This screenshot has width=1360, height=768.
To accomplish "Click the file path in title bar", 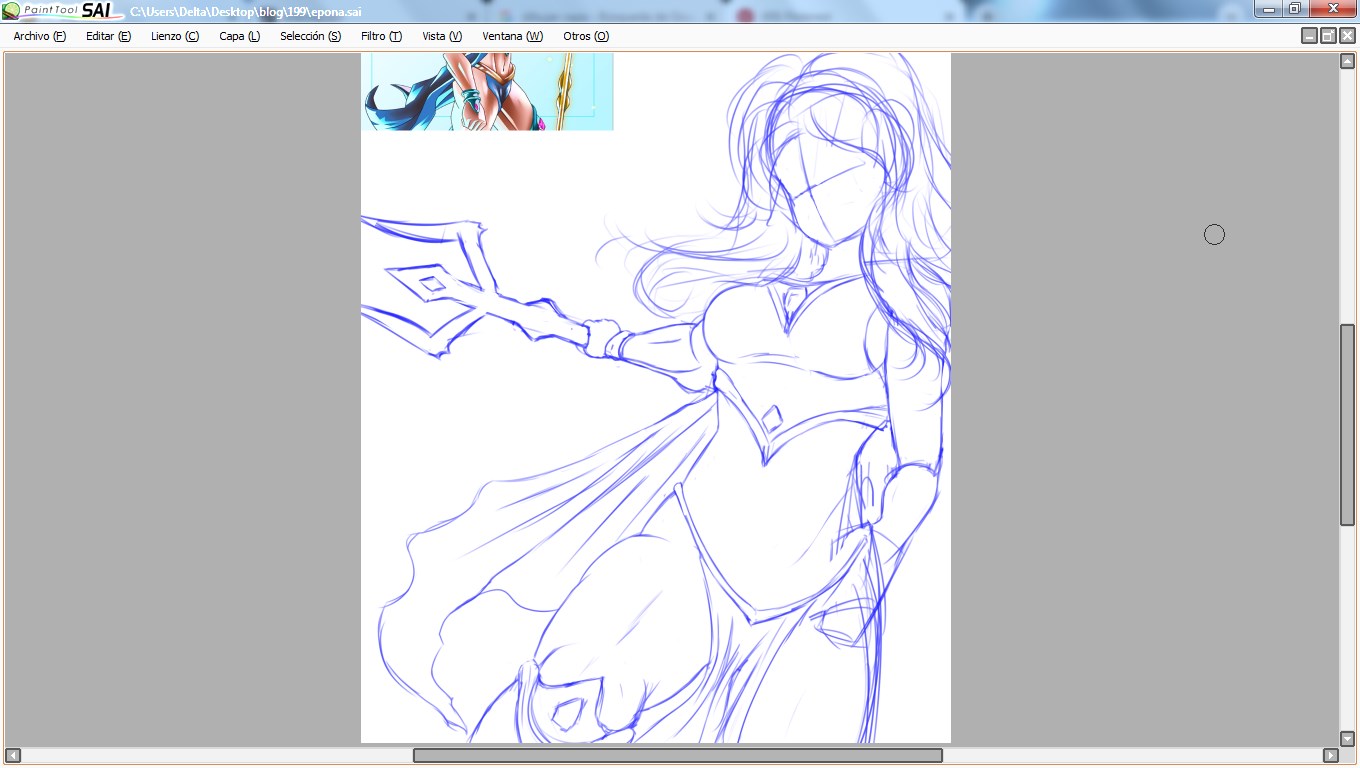I will click(245, 11).
